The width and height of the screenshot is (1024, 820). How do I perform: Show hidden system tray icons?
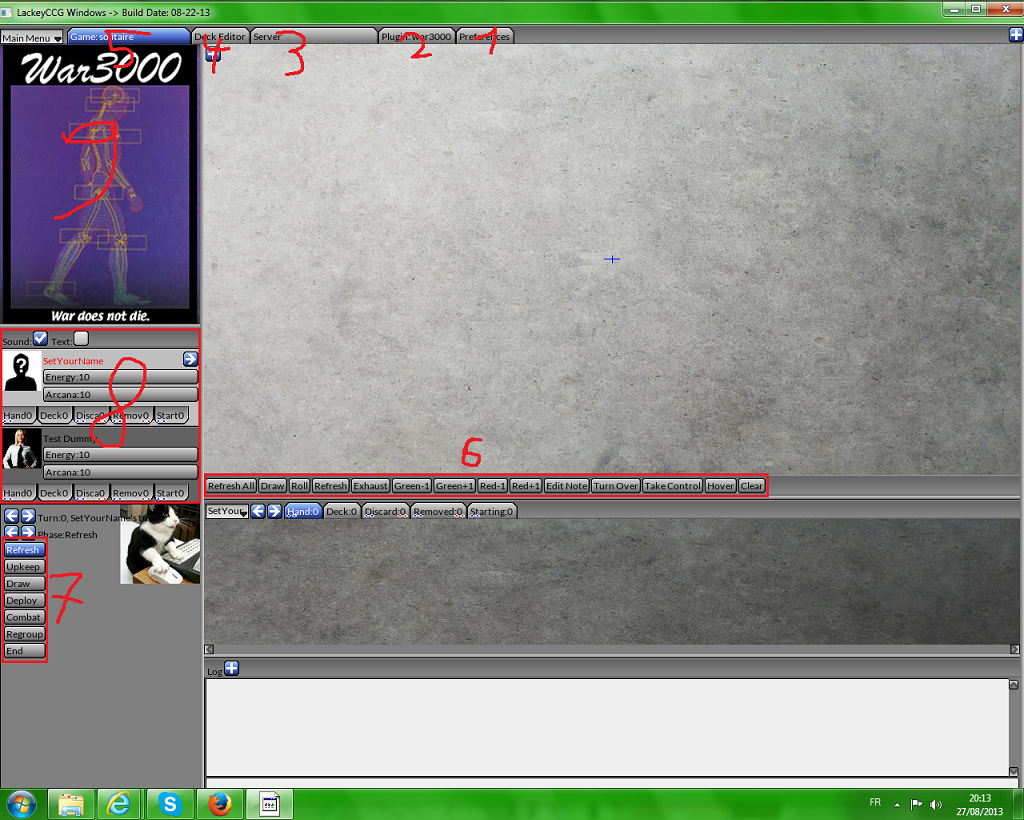897,804
